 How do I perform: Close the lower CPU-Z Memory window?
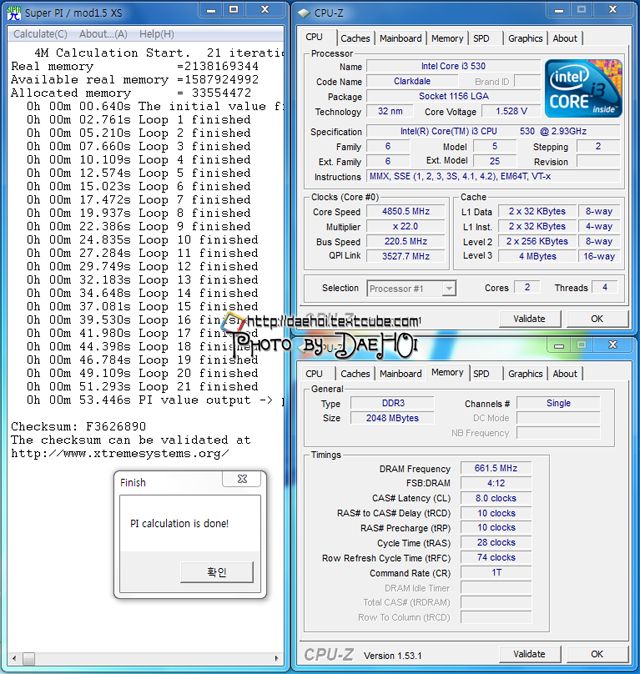click(x=613, y=345)
